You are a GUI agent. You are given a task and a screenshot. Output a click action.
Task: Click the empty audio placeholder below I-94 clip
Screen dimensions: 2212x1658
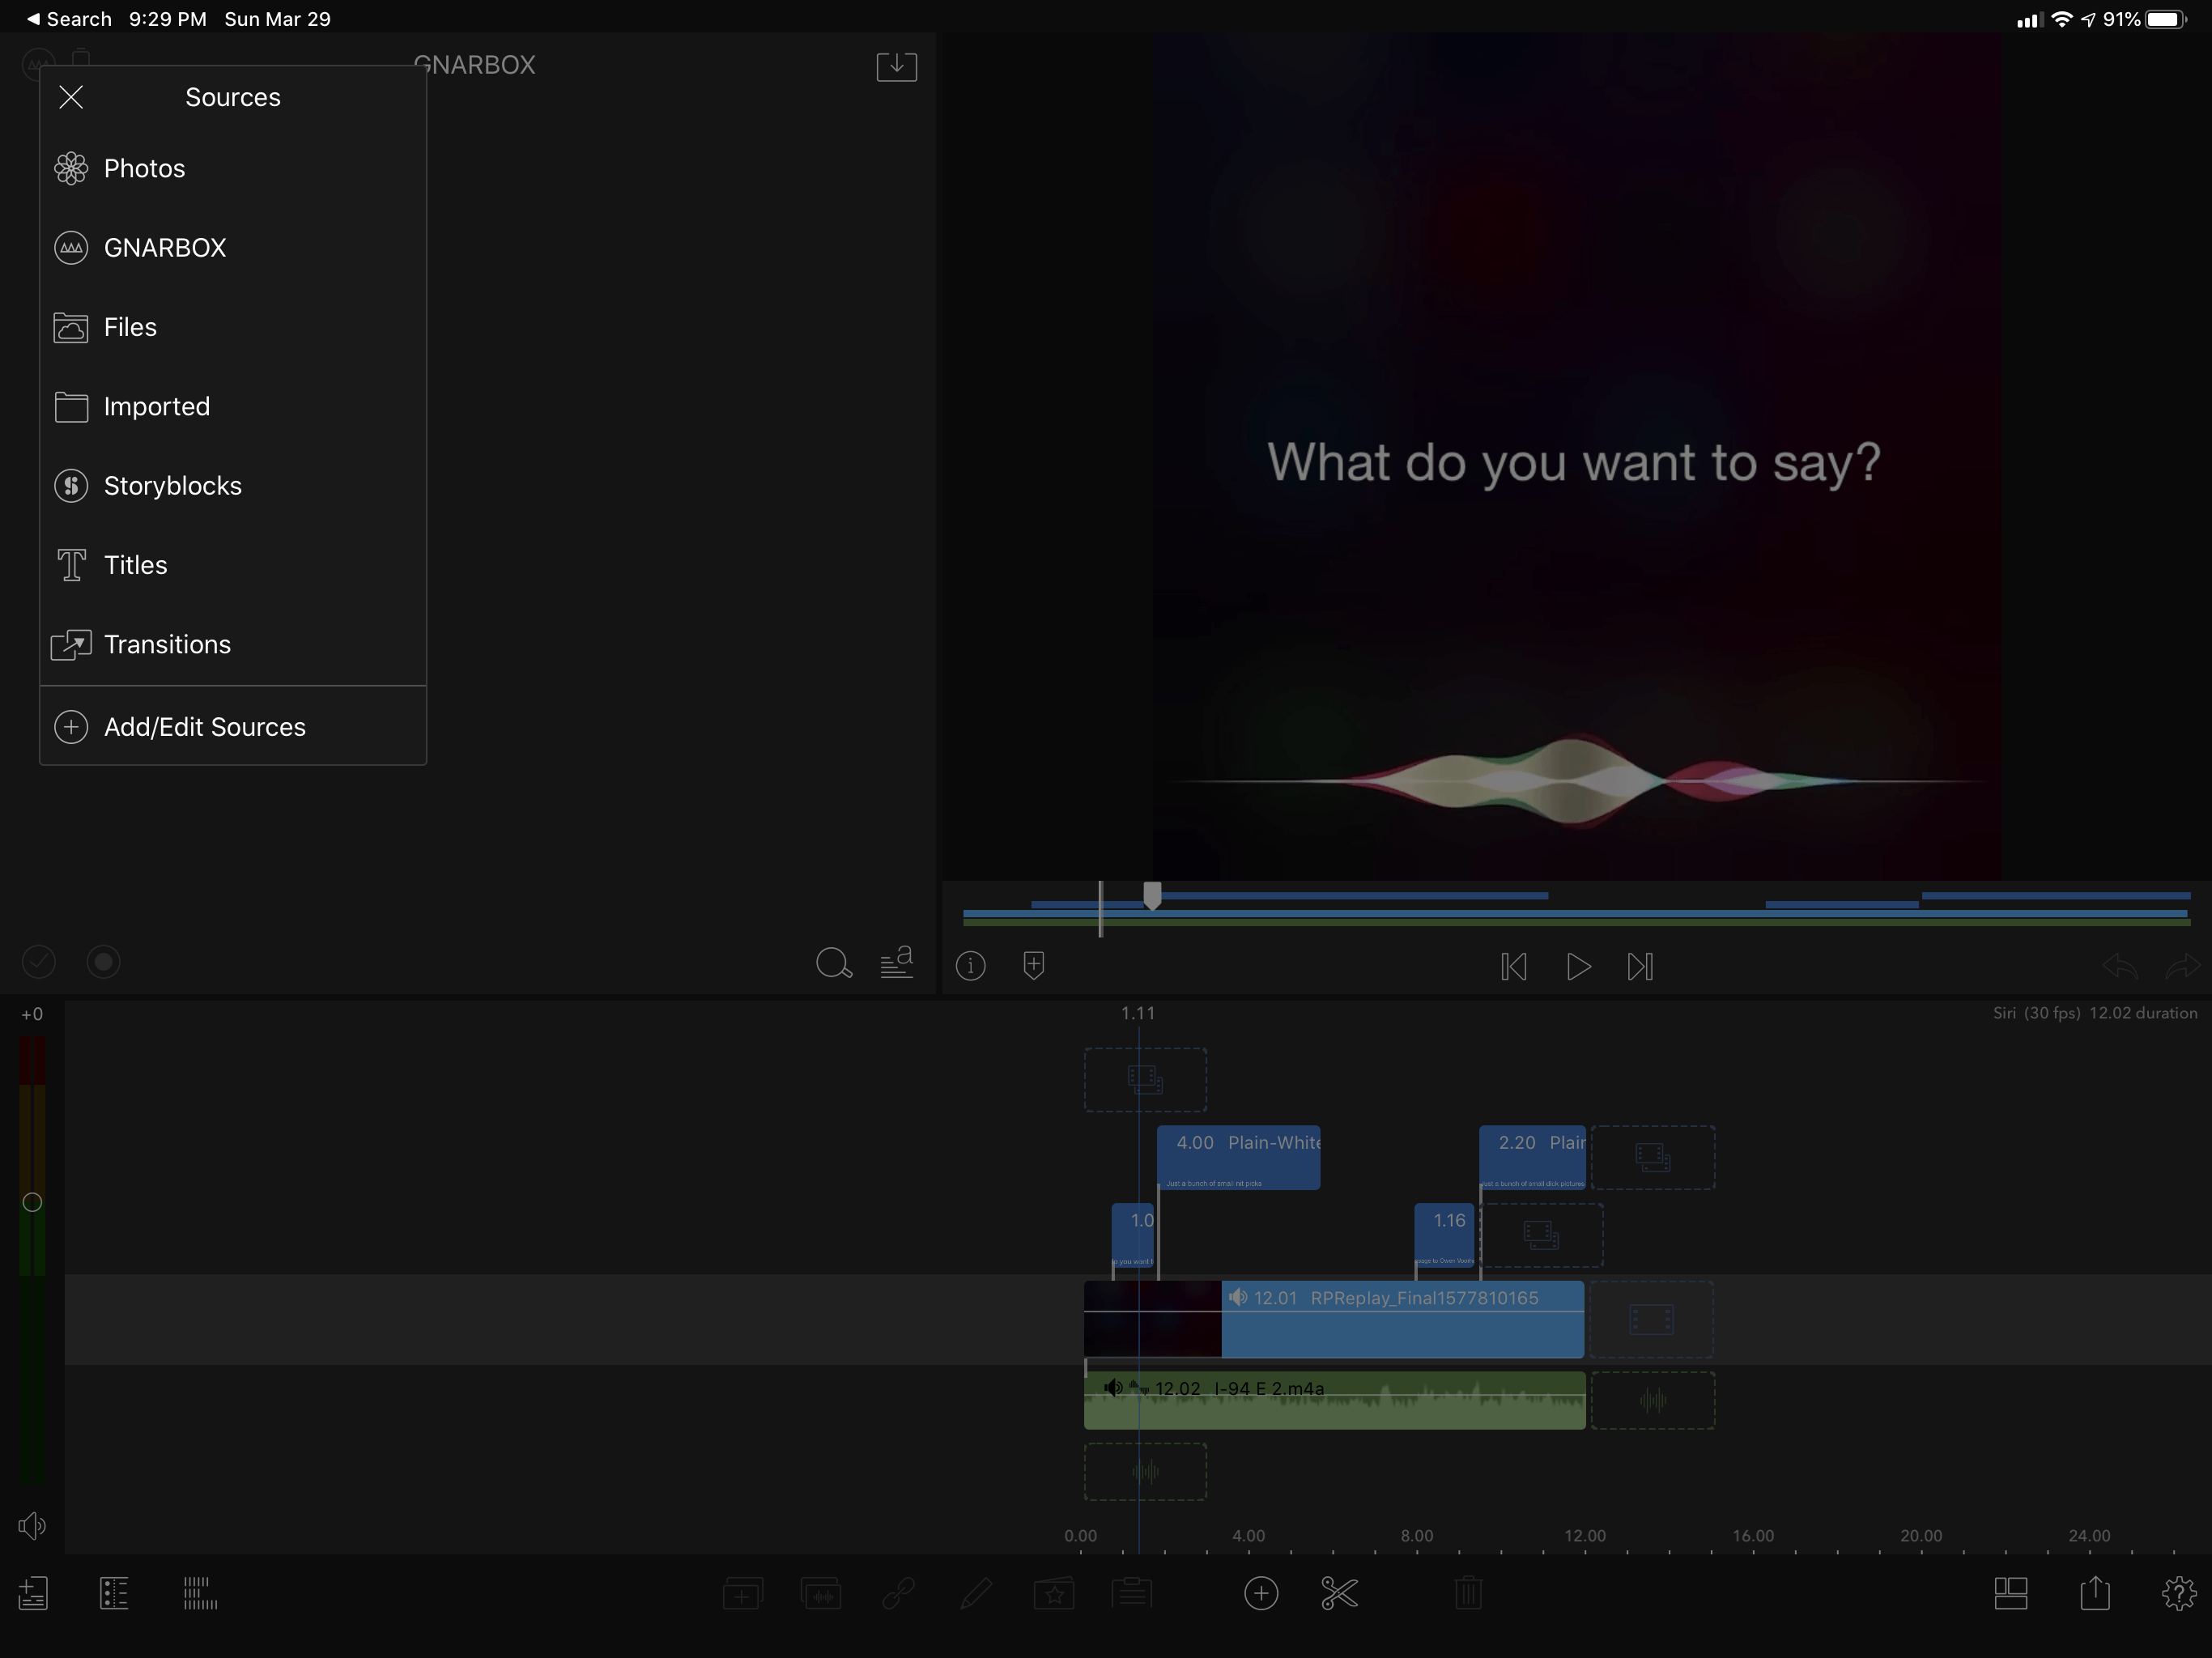pos(1145,1472)
